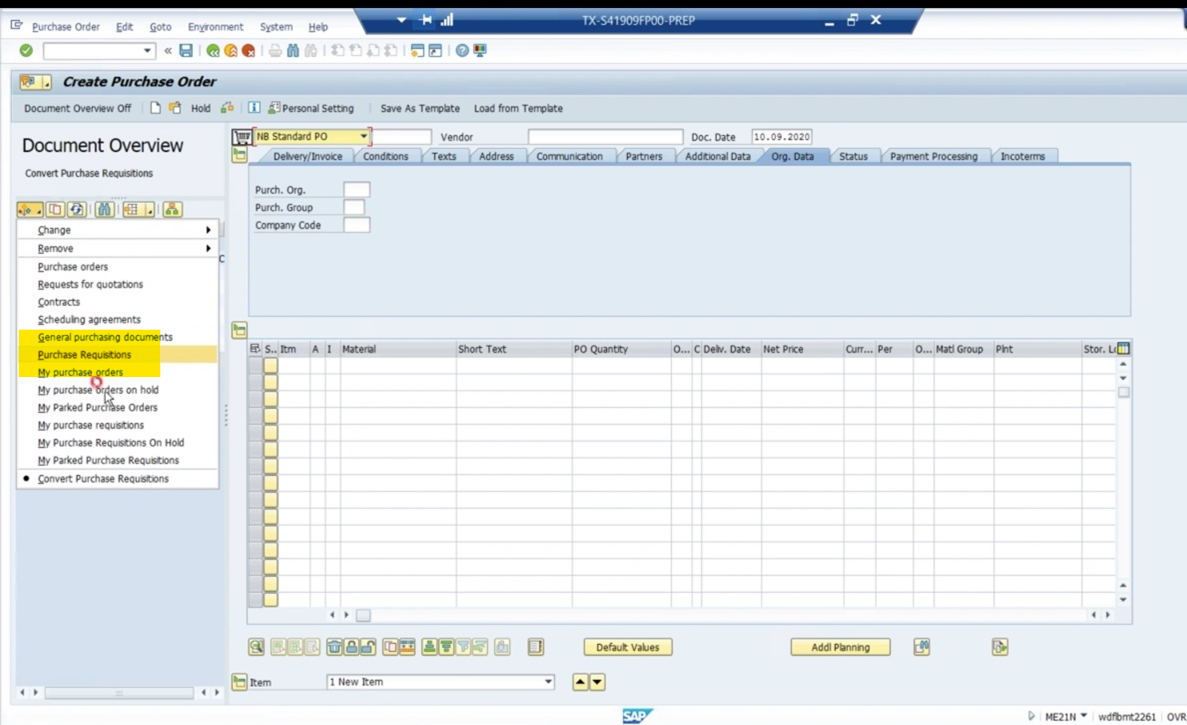Choose My purchase orders on hold
1187x725 pixels.
98,390
